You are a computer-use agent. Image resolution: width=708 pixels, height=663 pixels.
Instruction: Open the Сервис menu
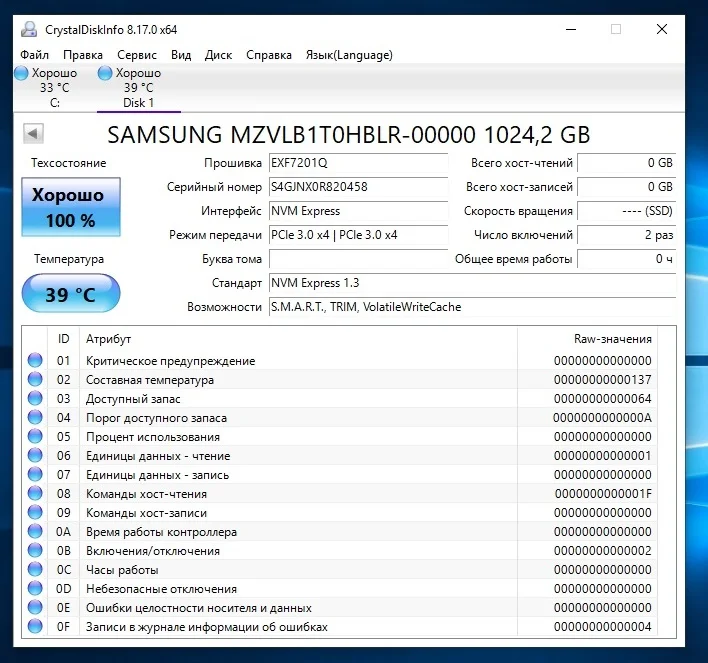point(136,55)
